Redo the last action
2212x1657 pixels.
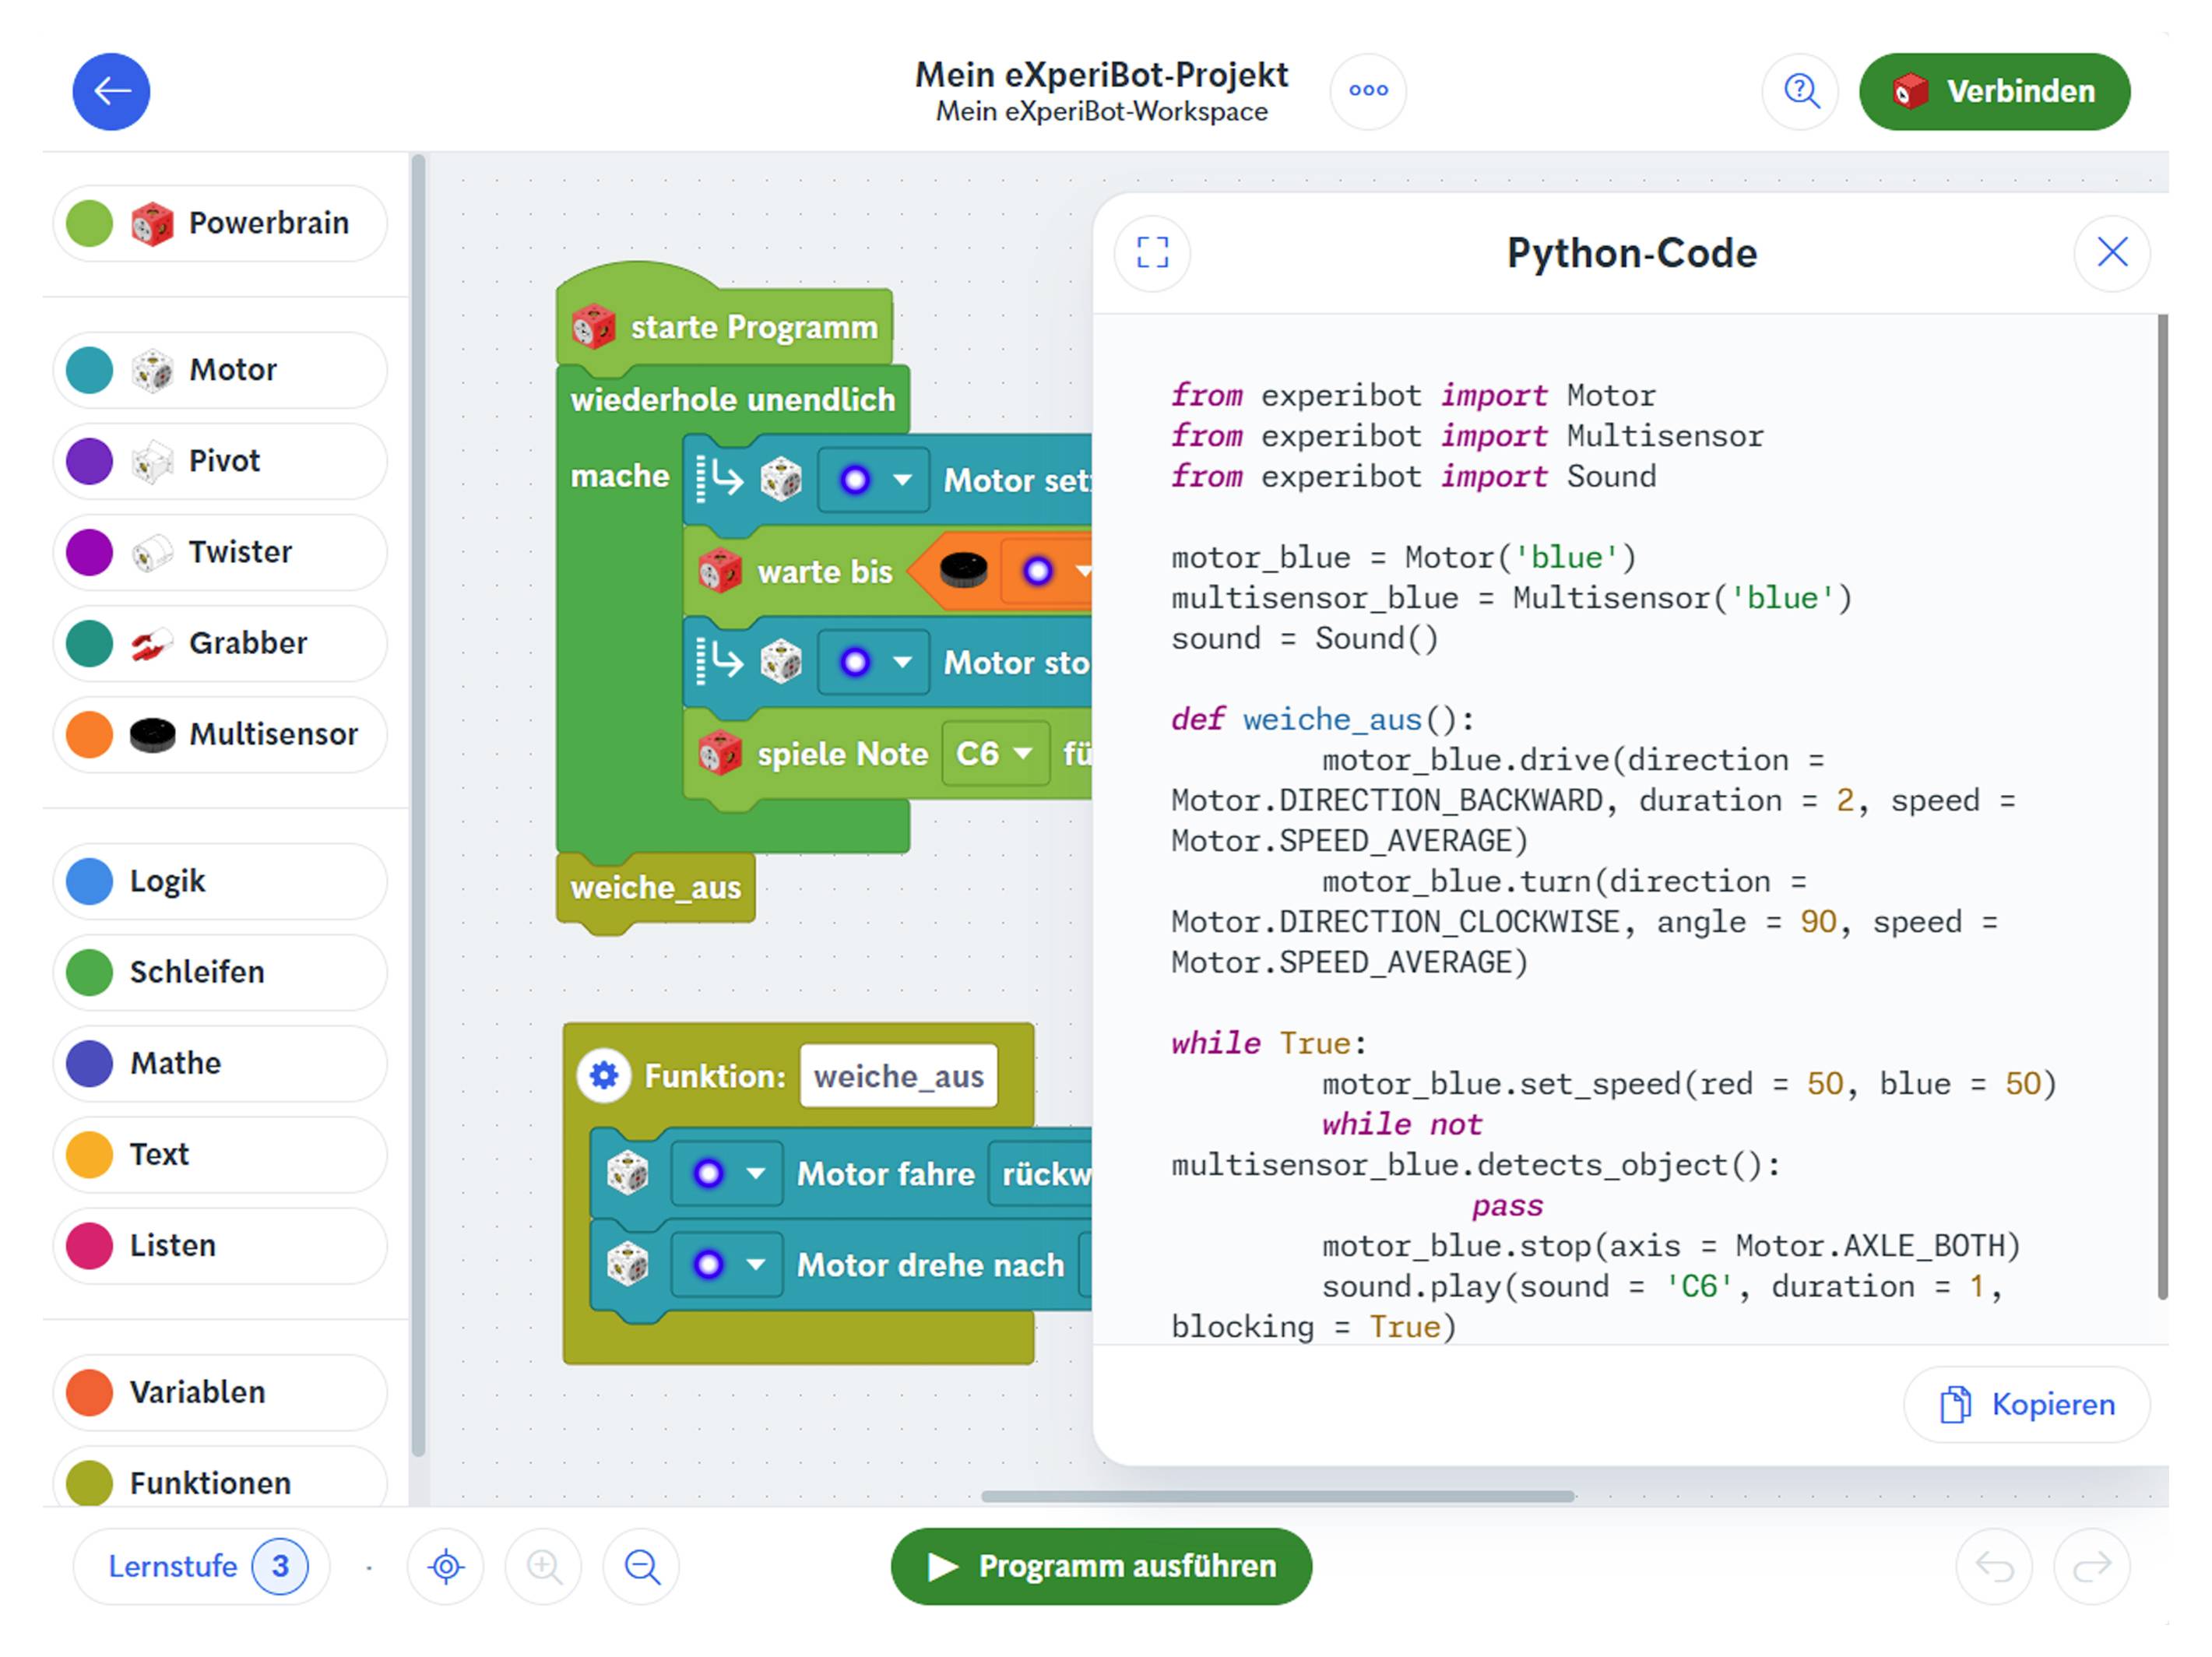pyautogui.click(x=2092, y=1566)
